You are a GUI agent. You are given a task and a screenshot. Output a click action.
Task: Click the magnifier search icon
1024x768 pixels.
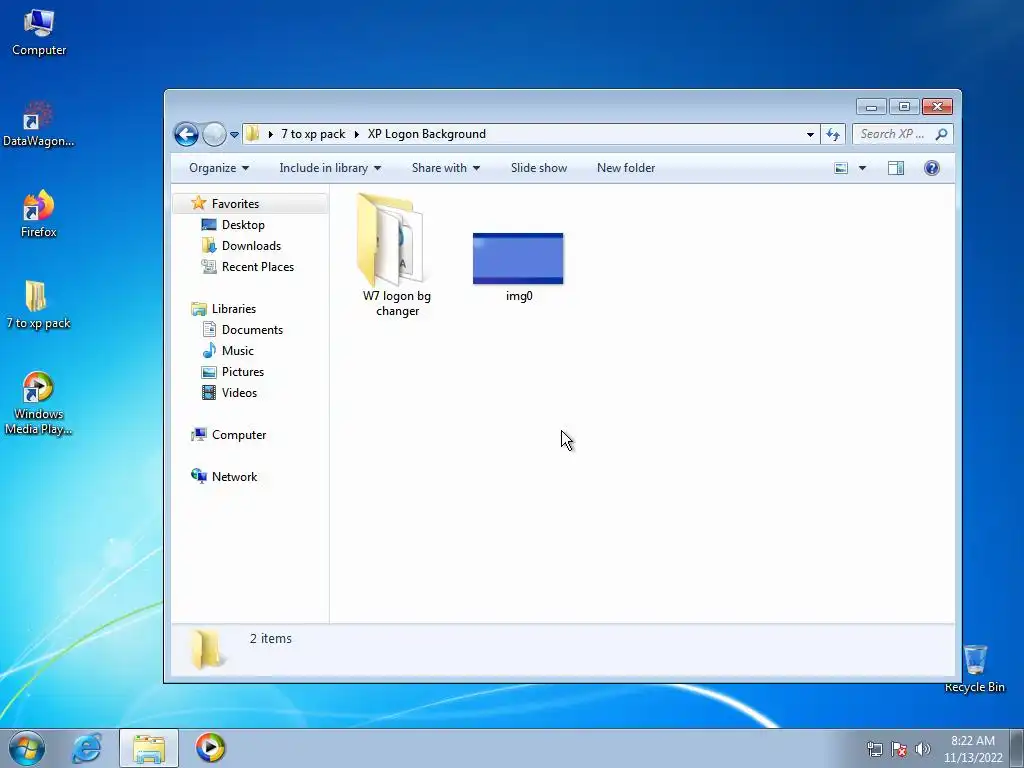tap(941, 134)
